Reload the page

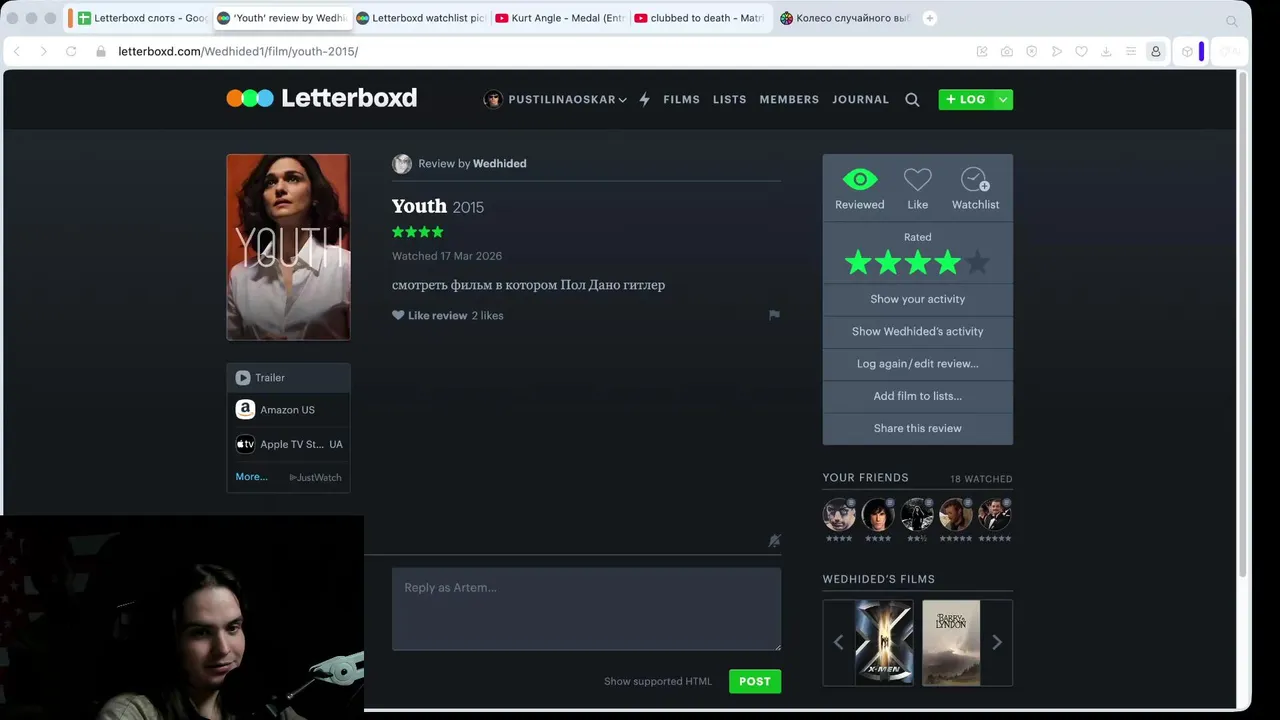[x=71, y=51]
